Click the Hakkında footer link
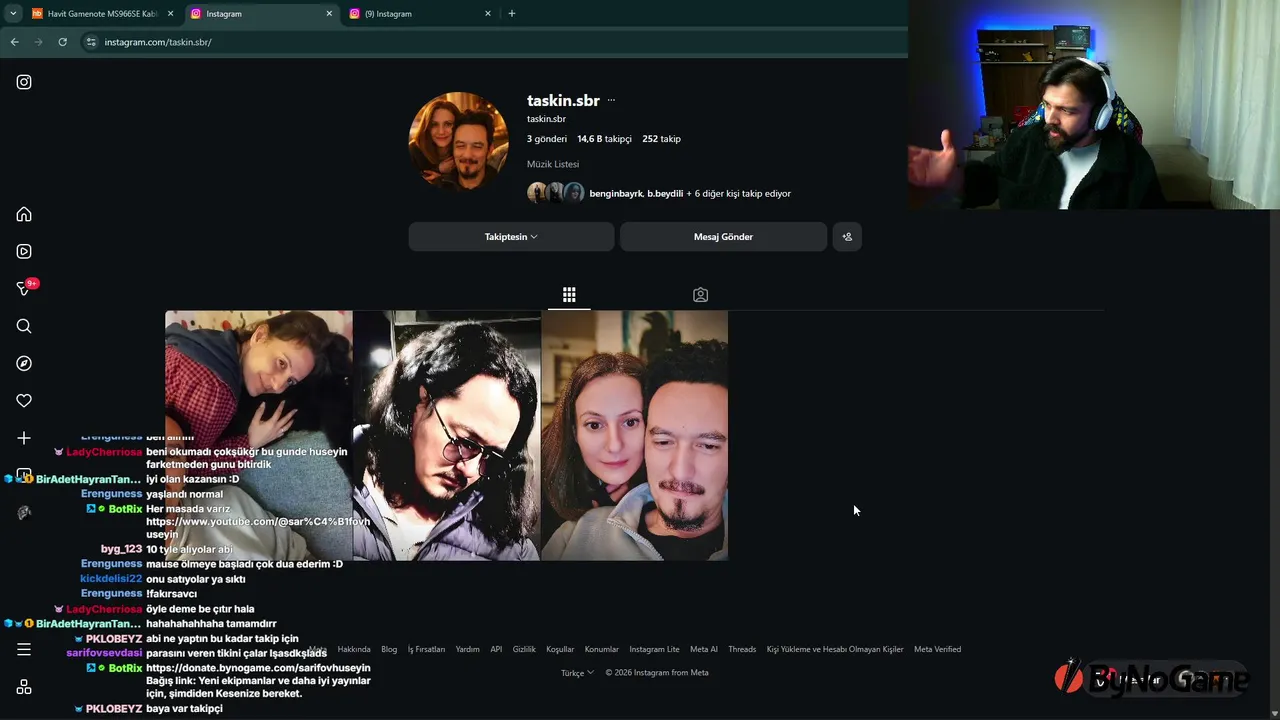 click(354, 649)
